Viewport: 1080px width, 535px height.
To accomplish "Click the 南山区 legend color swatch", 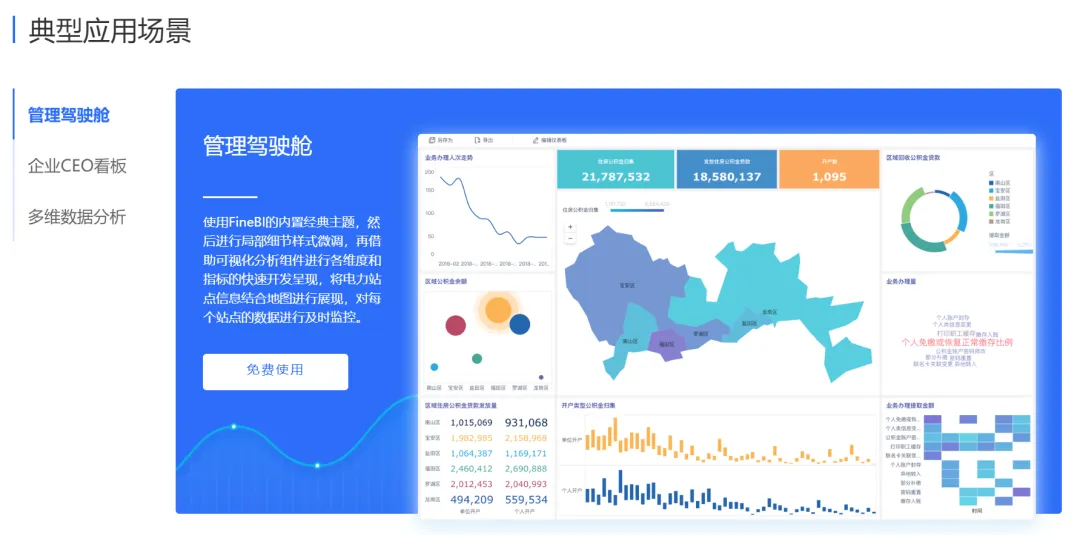I will pos(991,182).
